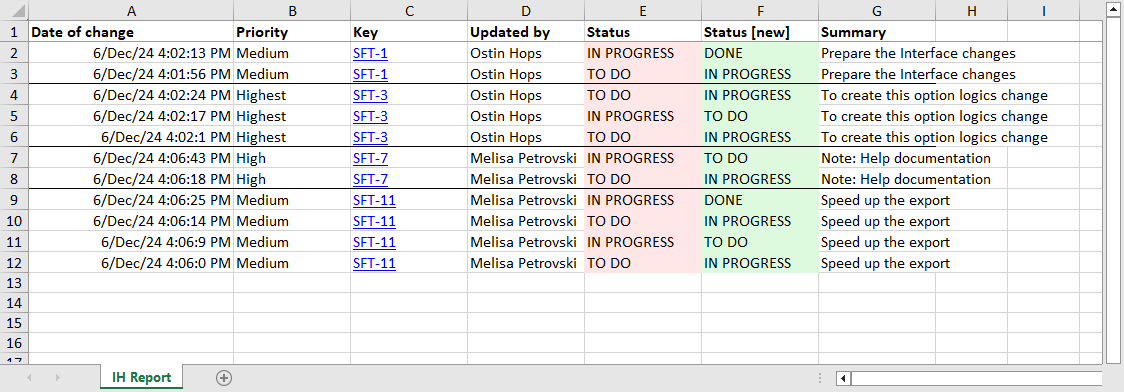This screenshot has height=392, width=1124.
Task: Open the SFT-11 link in row 12
Action: point(374,263)
